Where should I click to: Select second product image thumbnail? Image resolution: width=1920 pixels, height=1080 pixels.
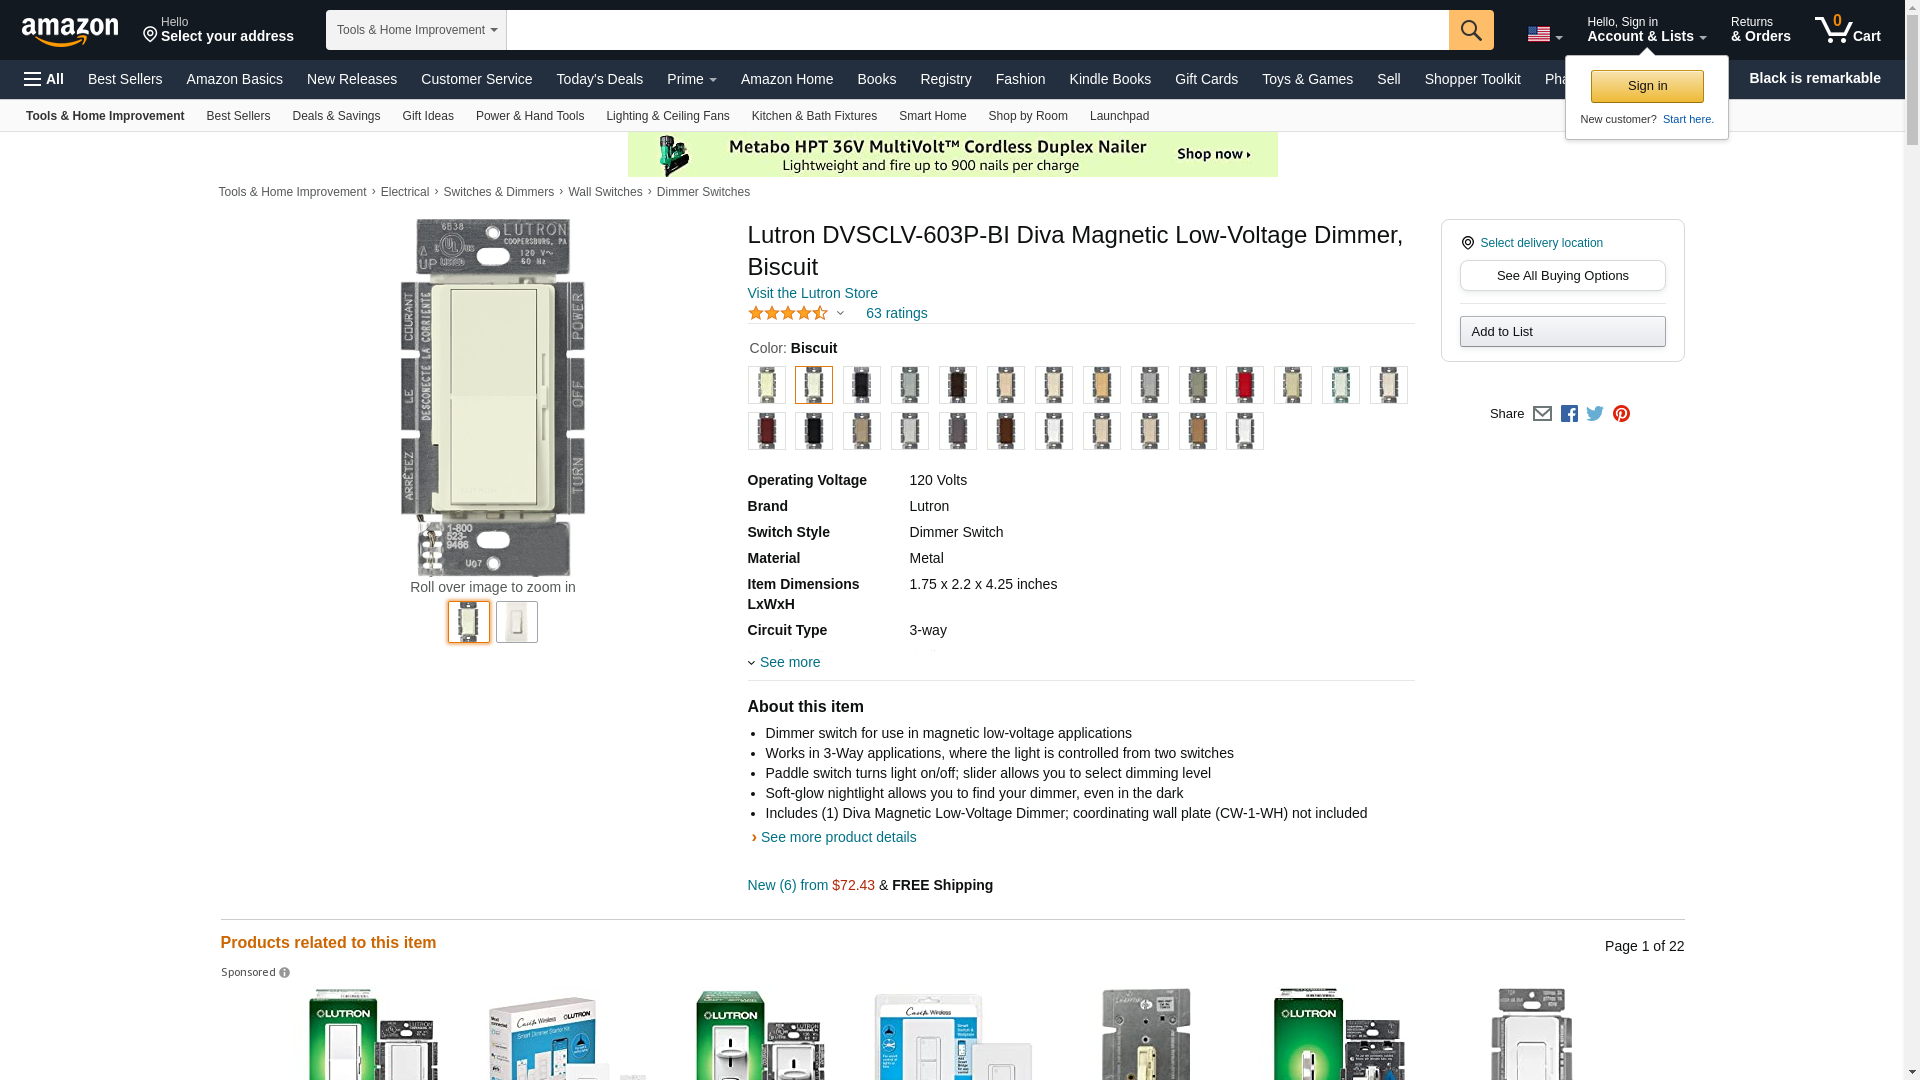tap(516, 622)
